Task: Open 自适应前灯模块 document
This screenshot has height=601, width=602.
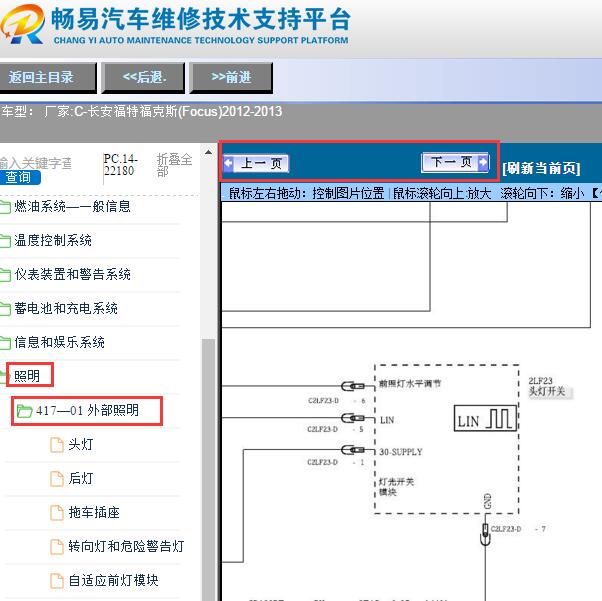Action: click(113, 580)
